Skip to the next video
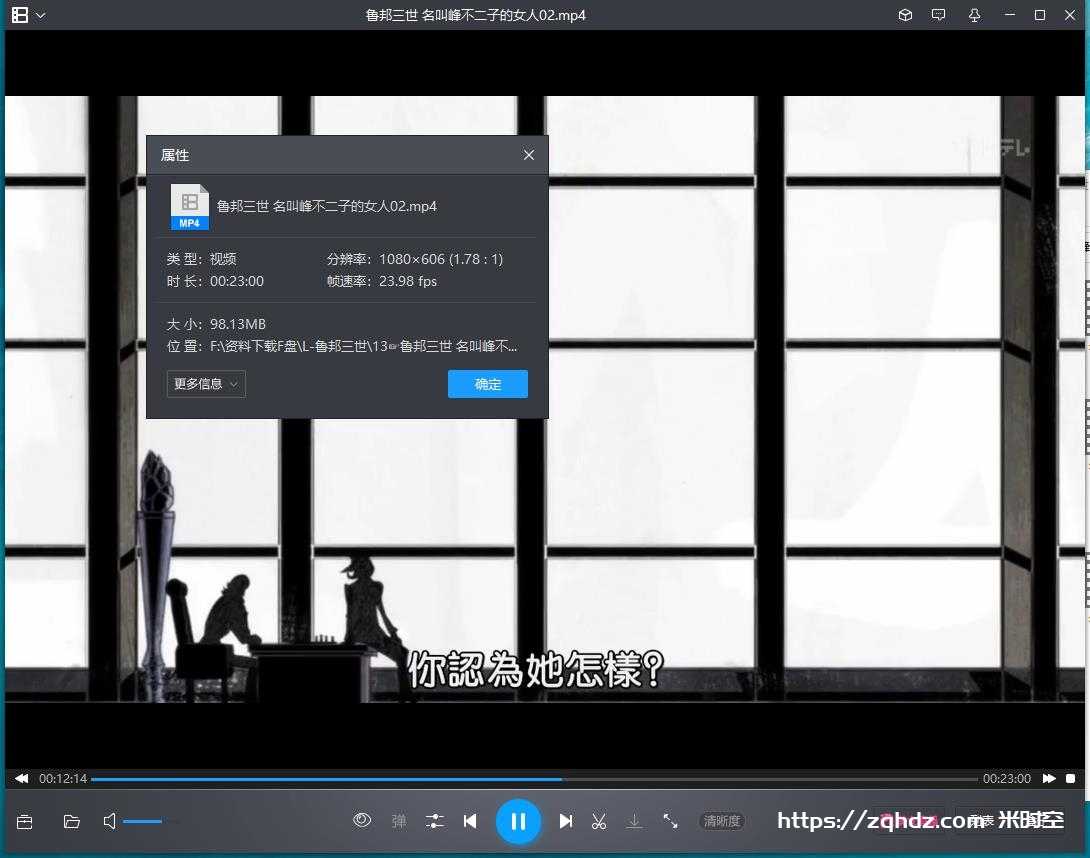1090x858 pixels. coord(566,821)
